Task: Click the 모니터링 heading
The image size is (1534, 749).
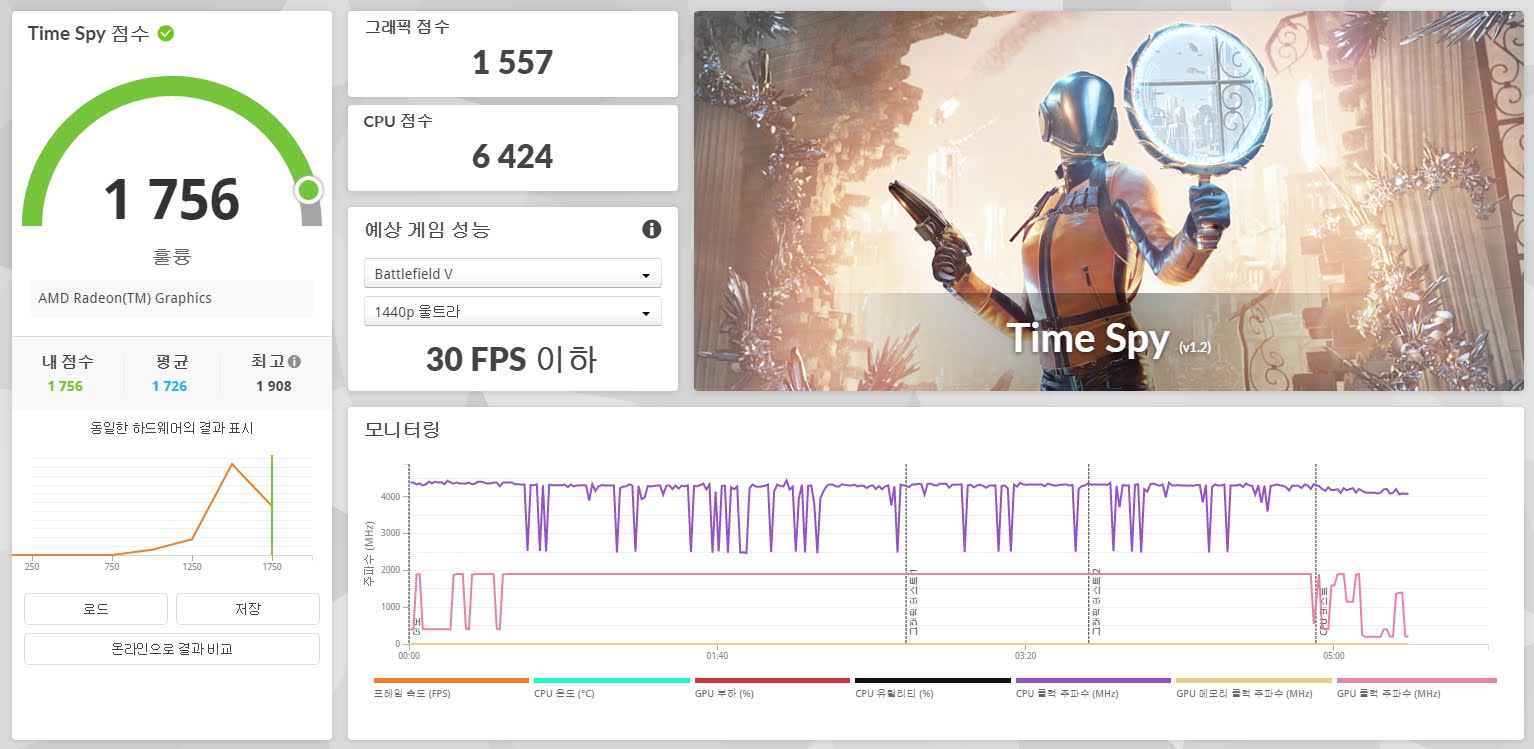Action: coord(402,430)
